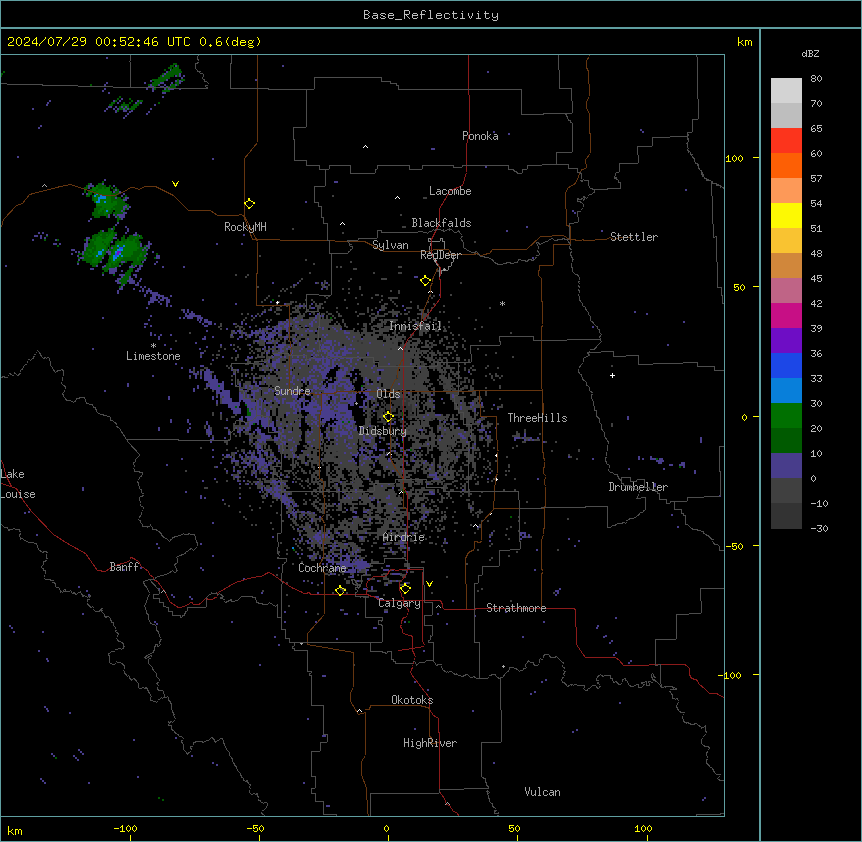
Task: Select the red 60-65 dBZ legend swatch
Action: click(x=786, y=141)
